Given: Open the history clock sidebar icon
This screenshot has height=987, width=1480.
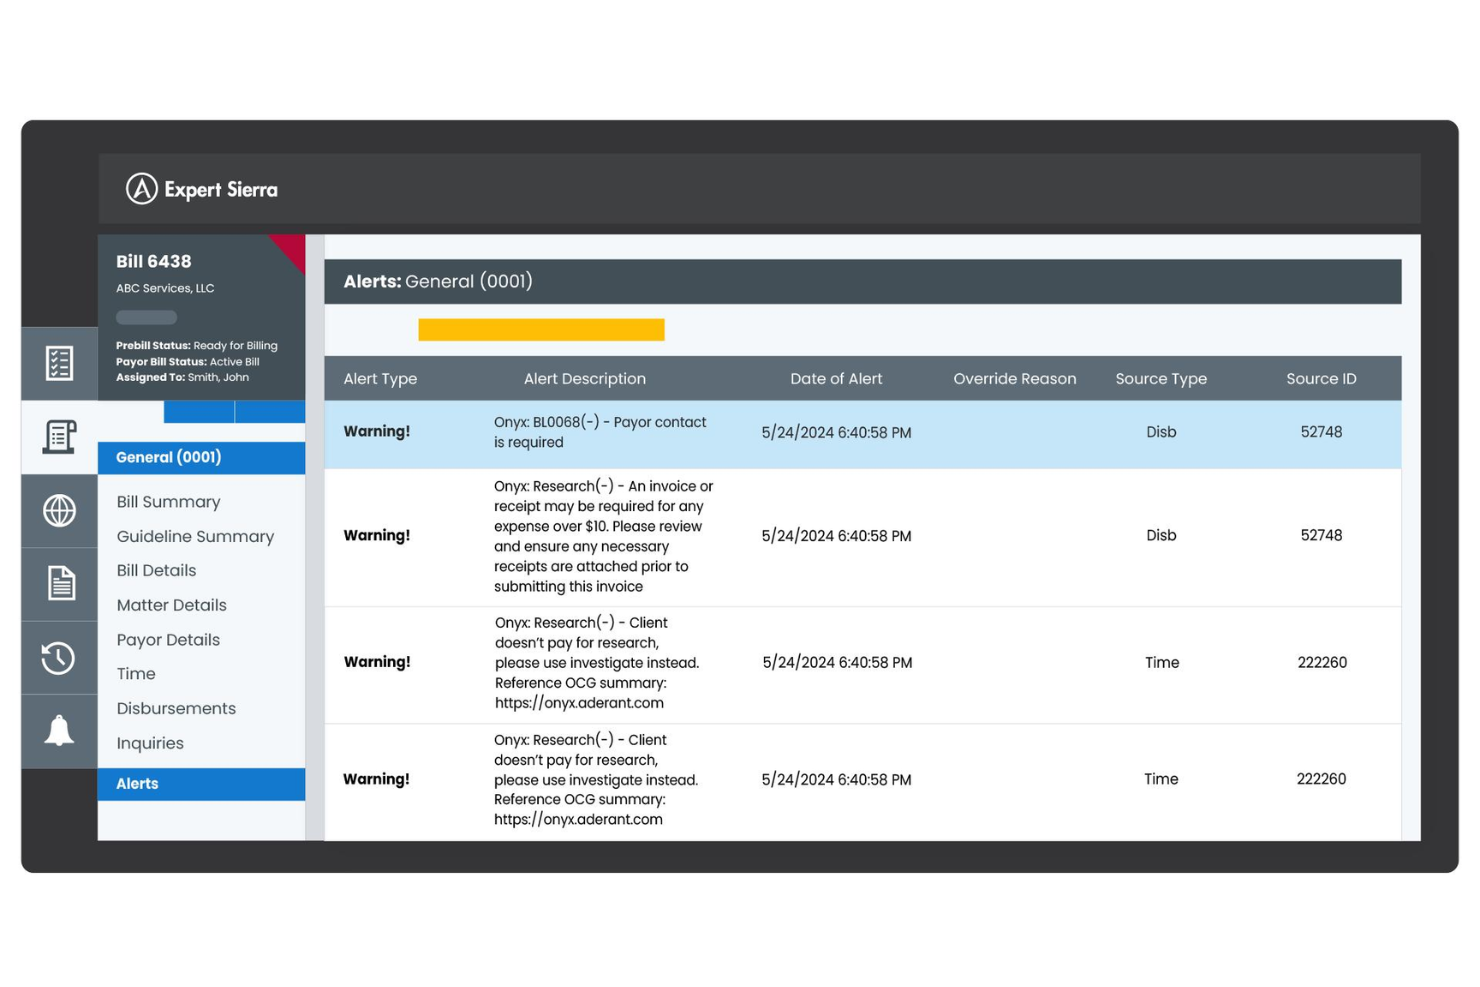Looking at the screenshot, I should click(x=59, y=657).
